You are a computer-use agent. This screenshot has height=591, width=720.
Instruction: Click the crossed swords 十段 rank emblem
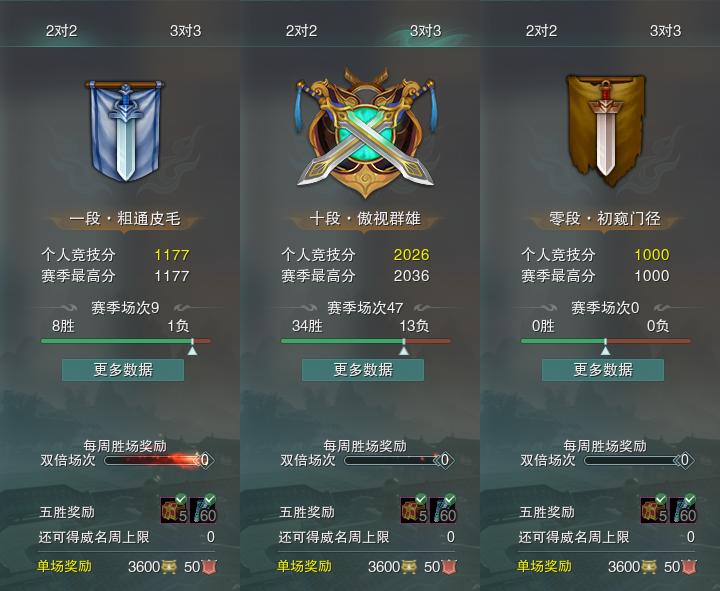click(x=365, y=133)
